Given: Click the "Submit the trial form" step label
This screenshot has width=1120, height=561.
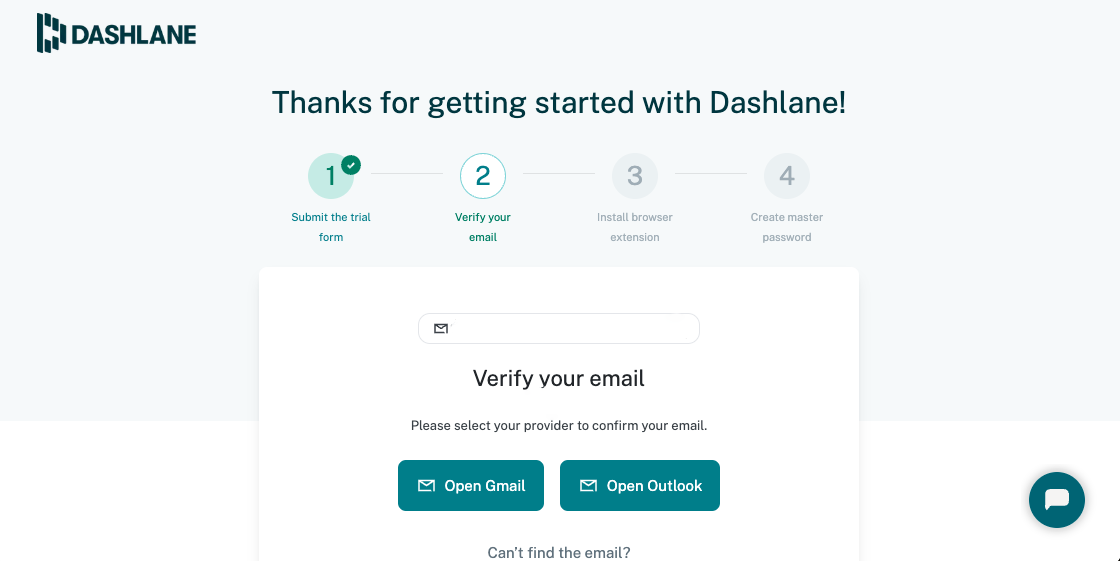Looking at the screenshot, I should pos(331,227).
